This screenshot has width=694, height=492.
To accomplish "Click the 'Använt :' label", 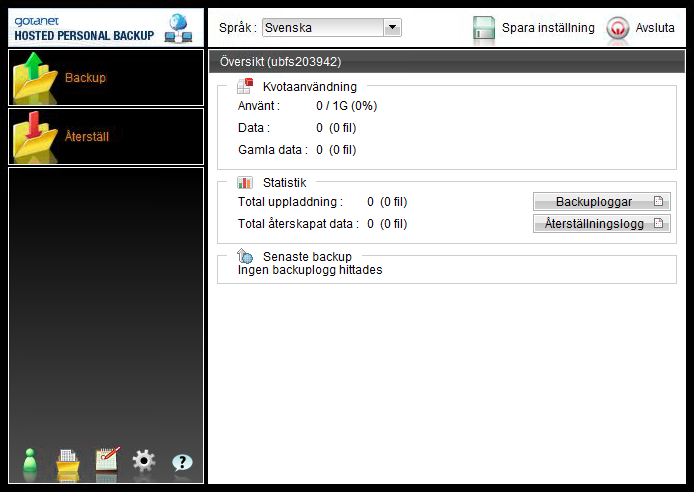I will tap(259, 106).
